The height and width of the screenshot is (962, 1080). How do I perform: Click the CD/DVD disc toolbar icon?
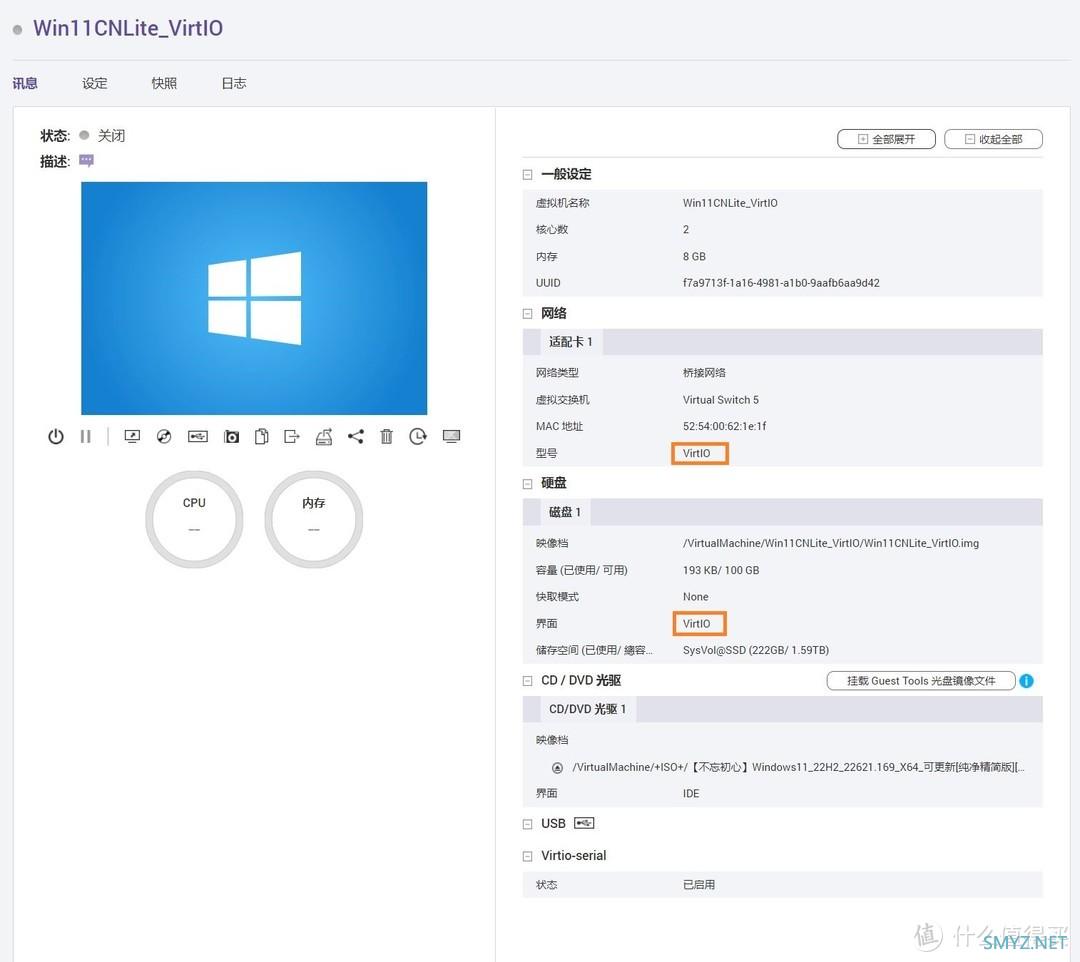[164, 437]
